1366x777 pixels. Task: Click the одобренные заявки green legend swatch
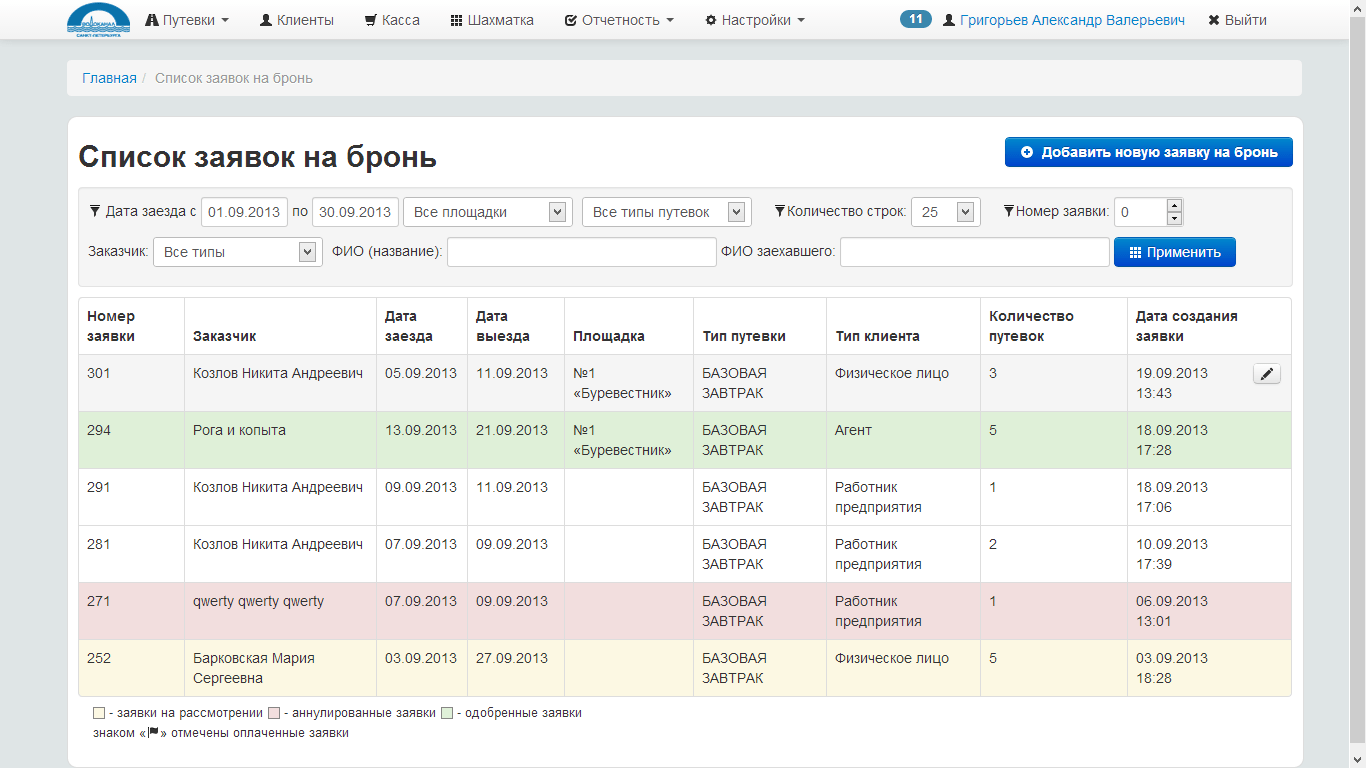click(x=446, y=714)
